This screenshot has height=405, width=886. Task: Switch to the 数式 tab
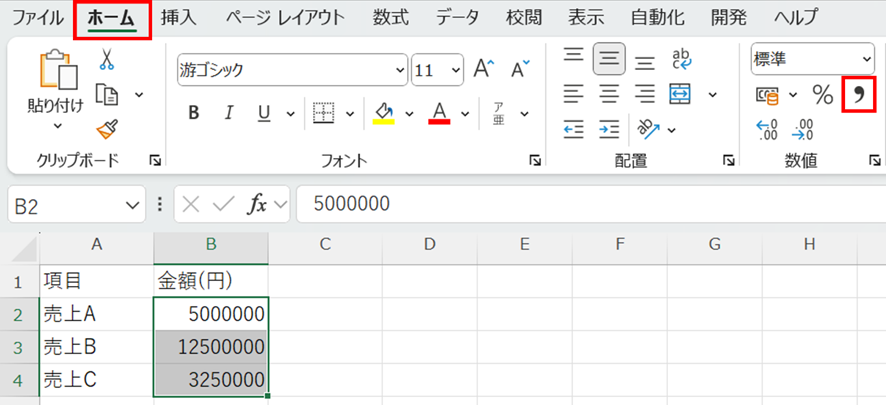click(x=390, y=17)
